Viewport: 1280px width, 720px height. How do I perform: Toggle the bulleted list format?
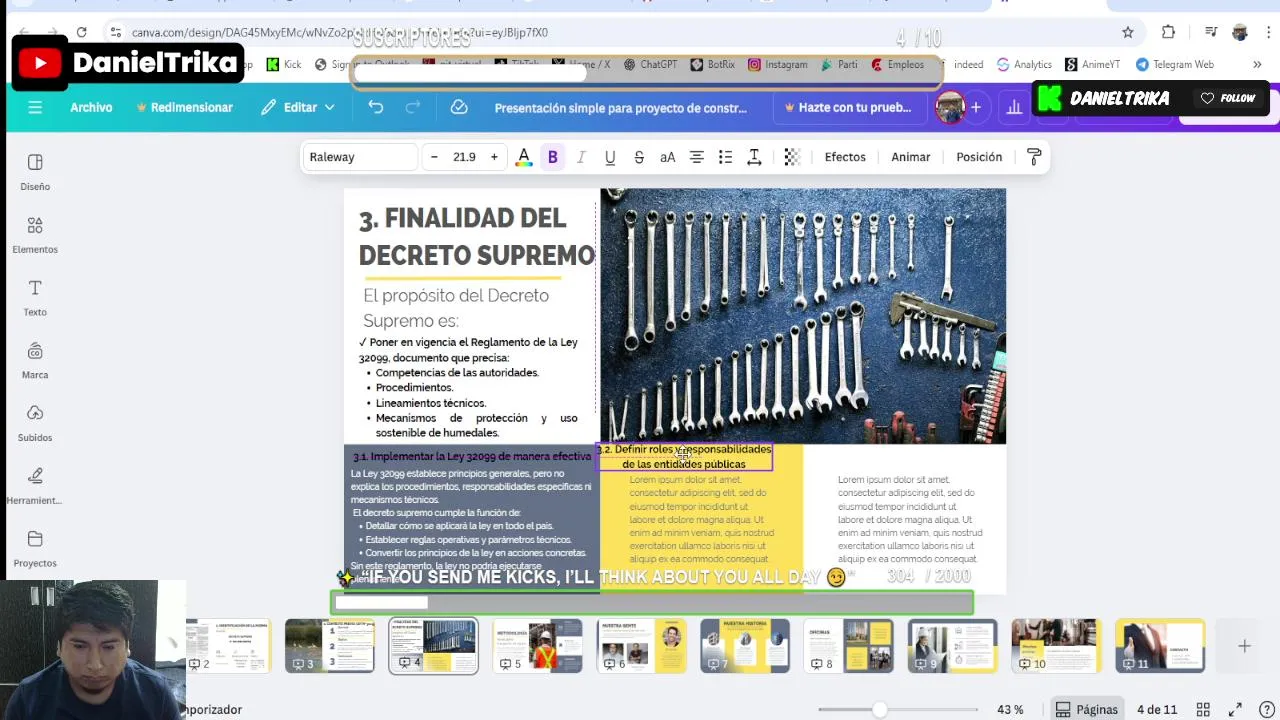(726, 157)
